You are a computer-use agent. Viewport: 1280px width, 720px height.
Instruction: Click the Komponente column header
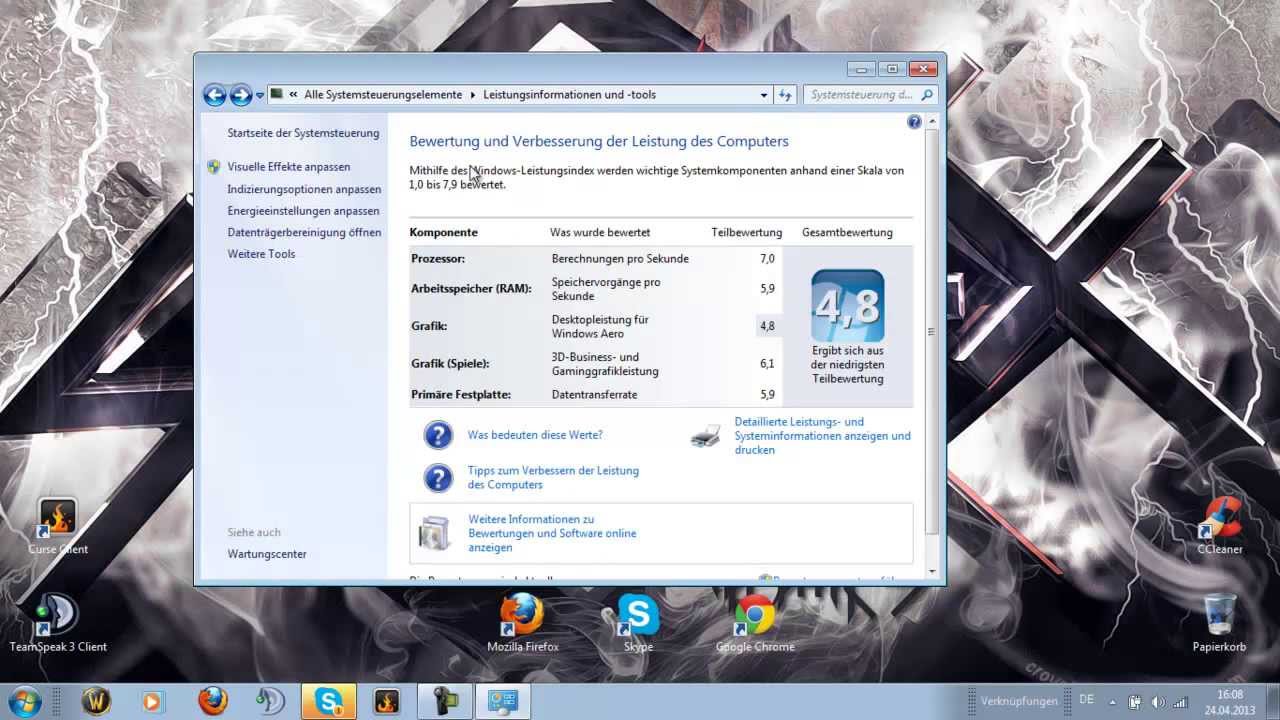(443, 232)
